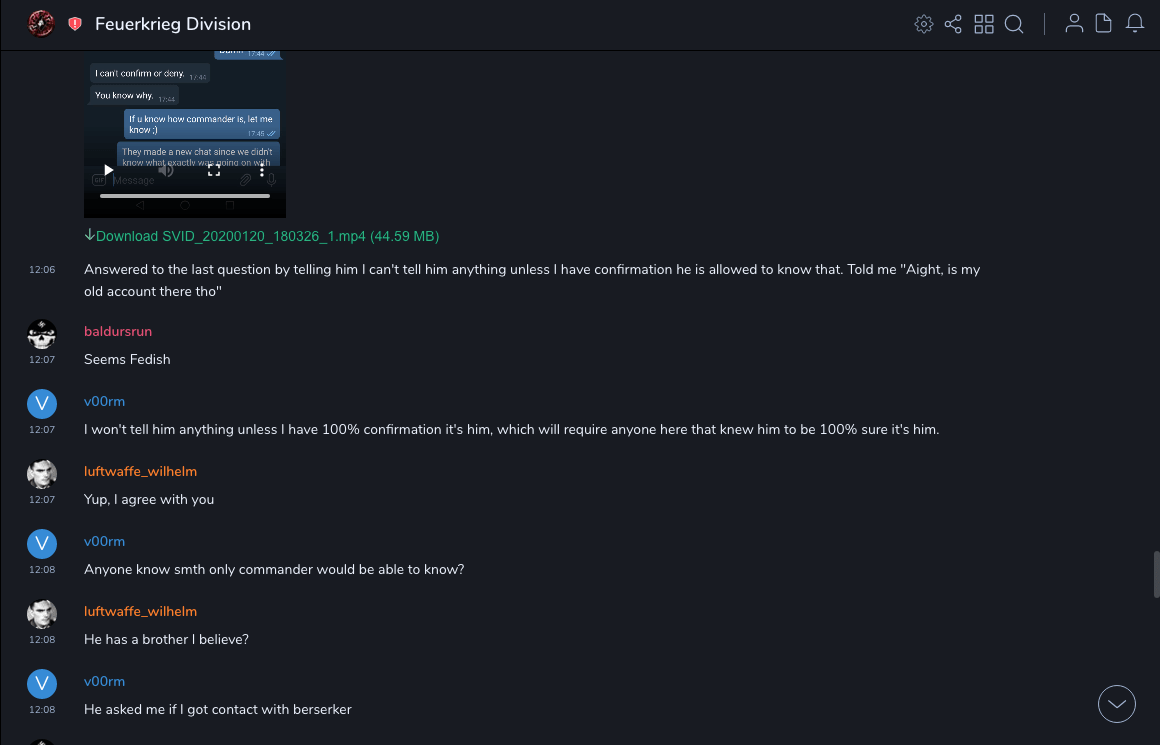Screen dimensions: 1160x745
Task: Click the Feuerkrieg Division channel title
Action: [173, 24]
